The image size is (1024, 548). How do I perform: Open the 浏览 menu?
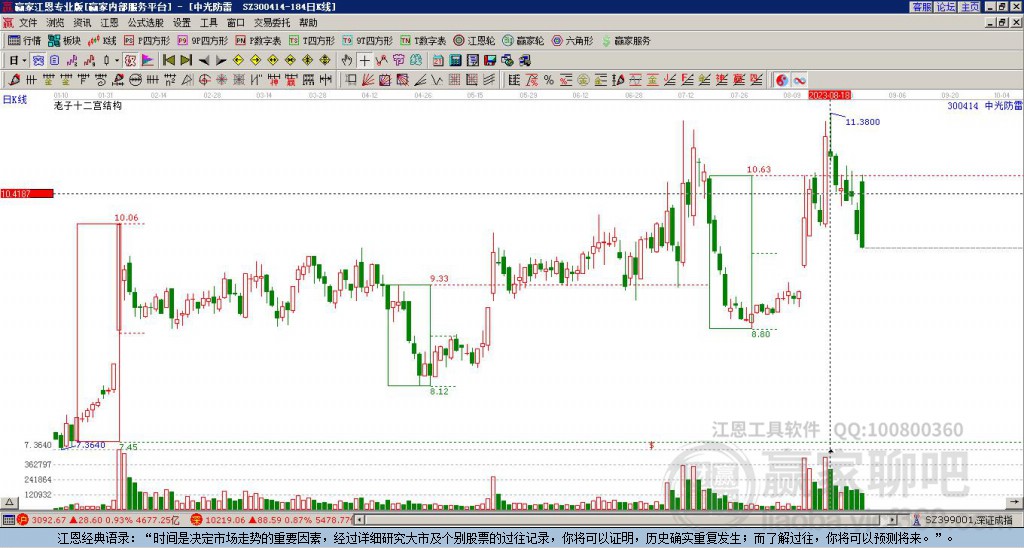pyautogui.click(x=55, y=23)
